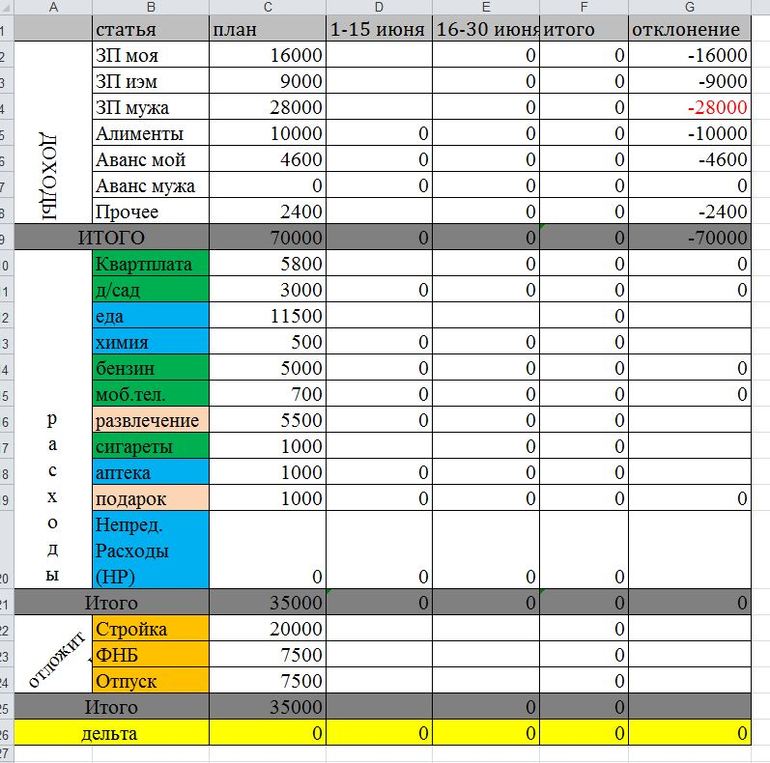
Task: Select the orange 'Отпуск' cell
Action: pyautogui.click(x=150, y=681)
